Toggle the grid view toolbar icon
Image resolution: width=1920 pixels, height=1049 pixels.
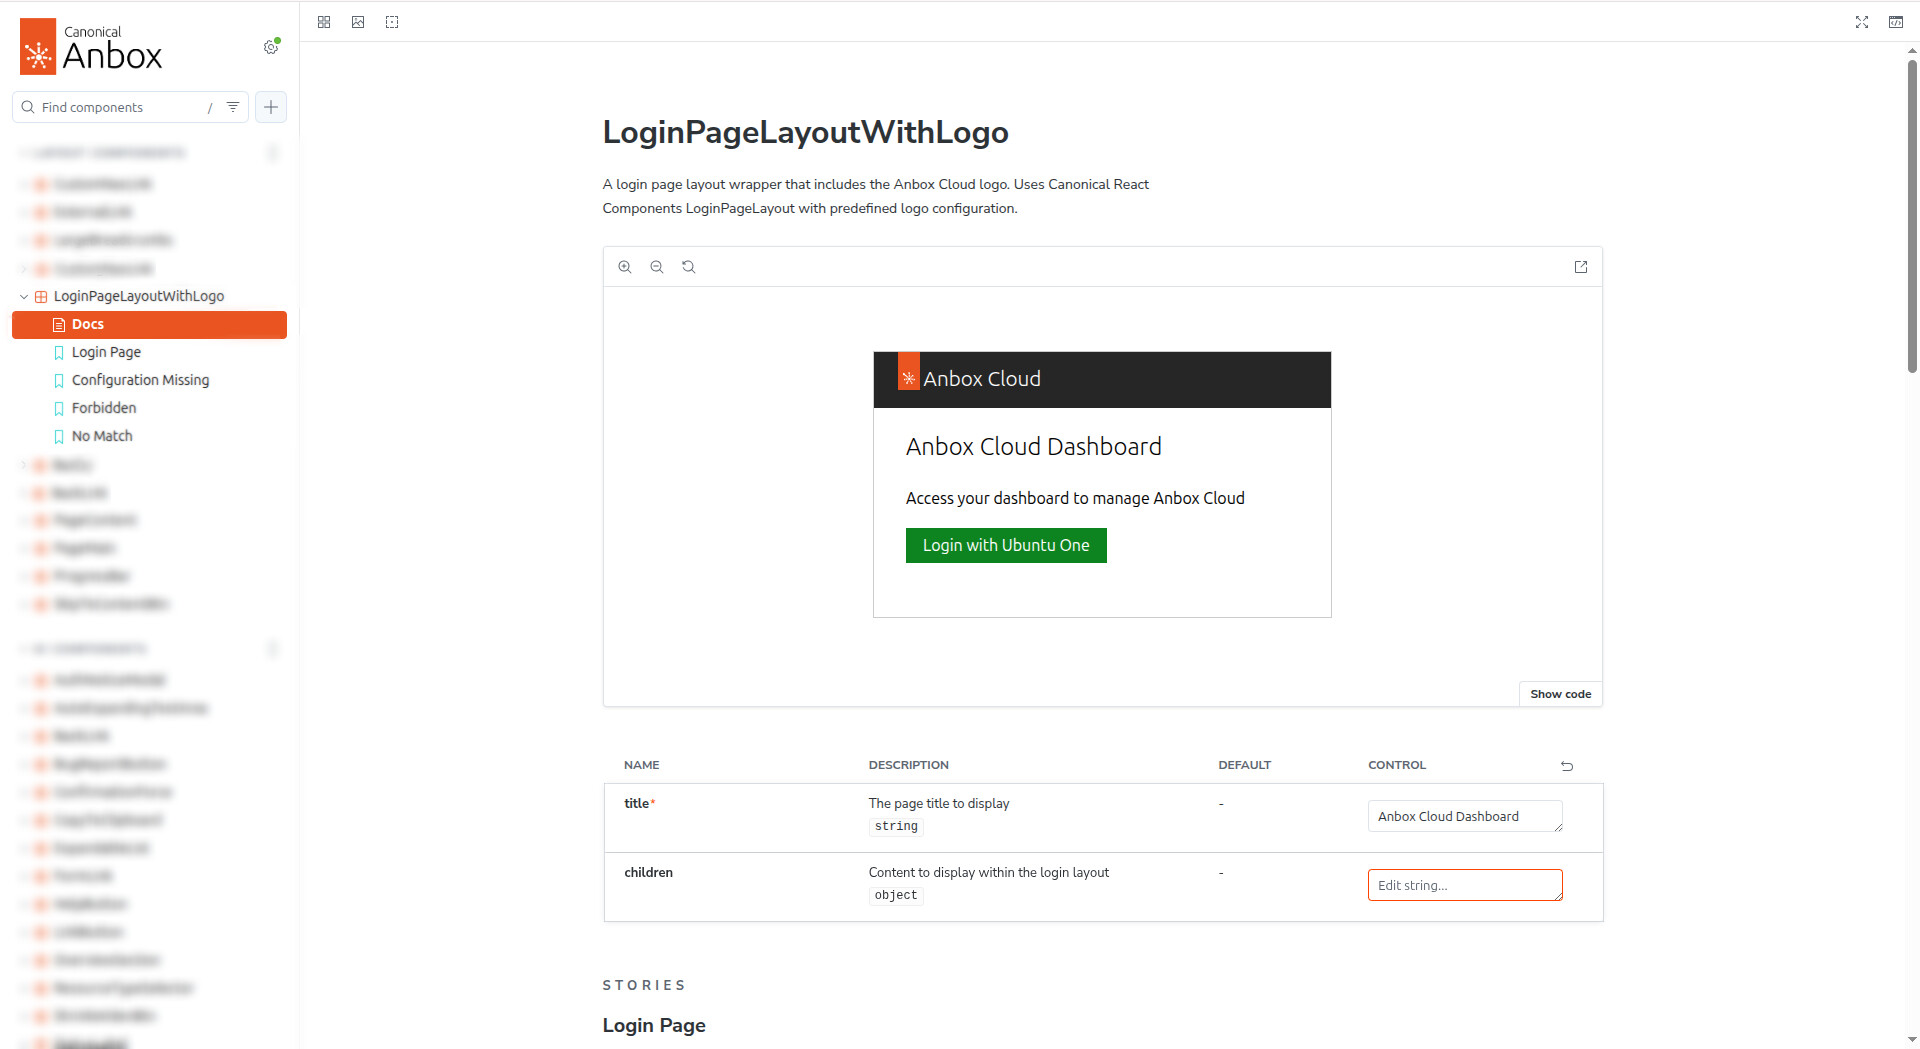click(324, 22)
